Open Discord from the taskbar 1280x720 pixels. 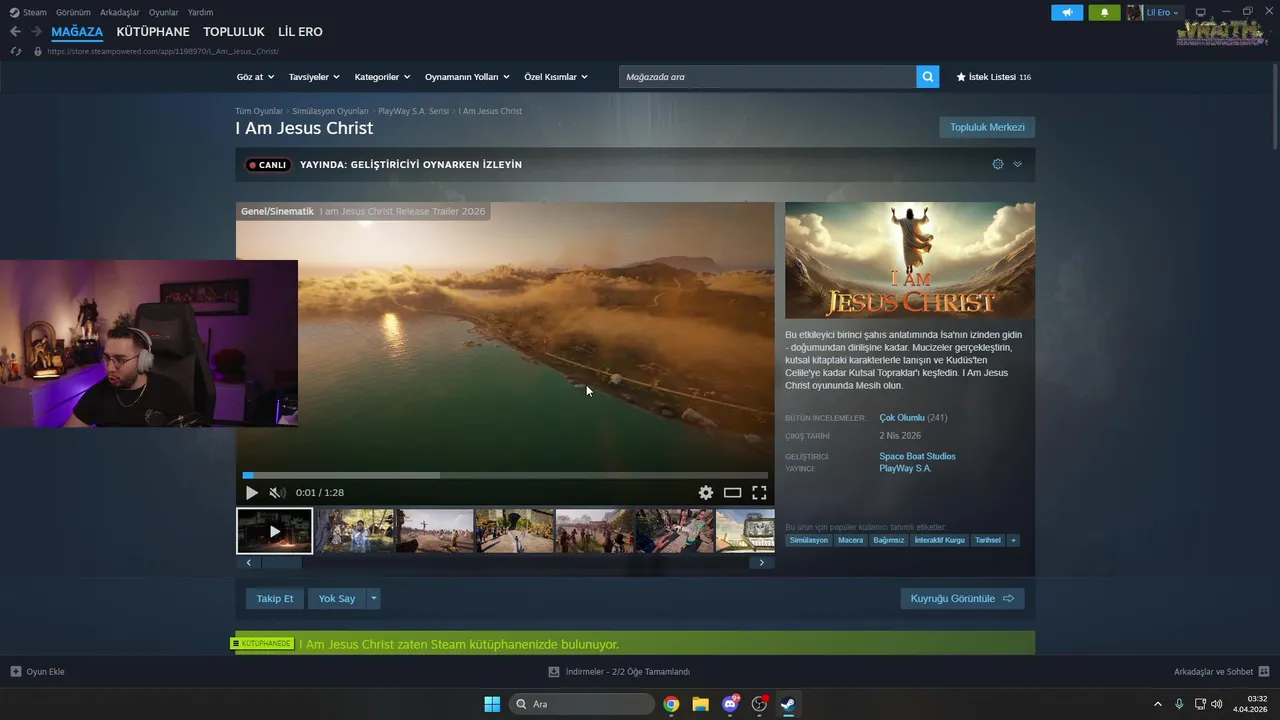[730, 704]
